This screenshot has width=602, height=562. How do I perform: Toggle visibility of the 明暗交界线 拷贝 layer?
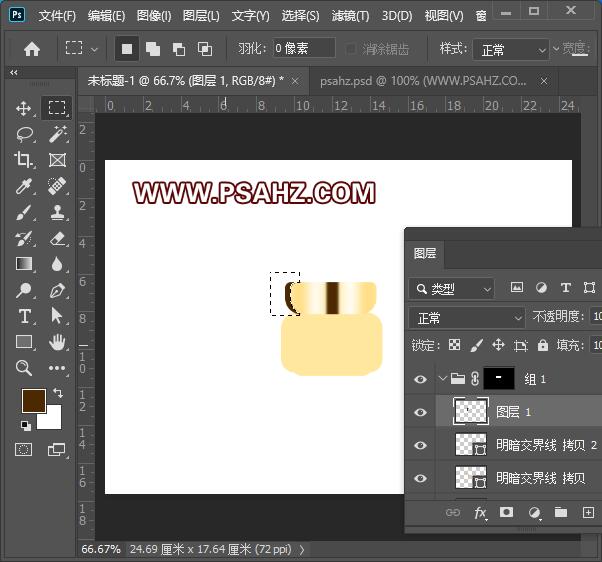click(421, 478)
